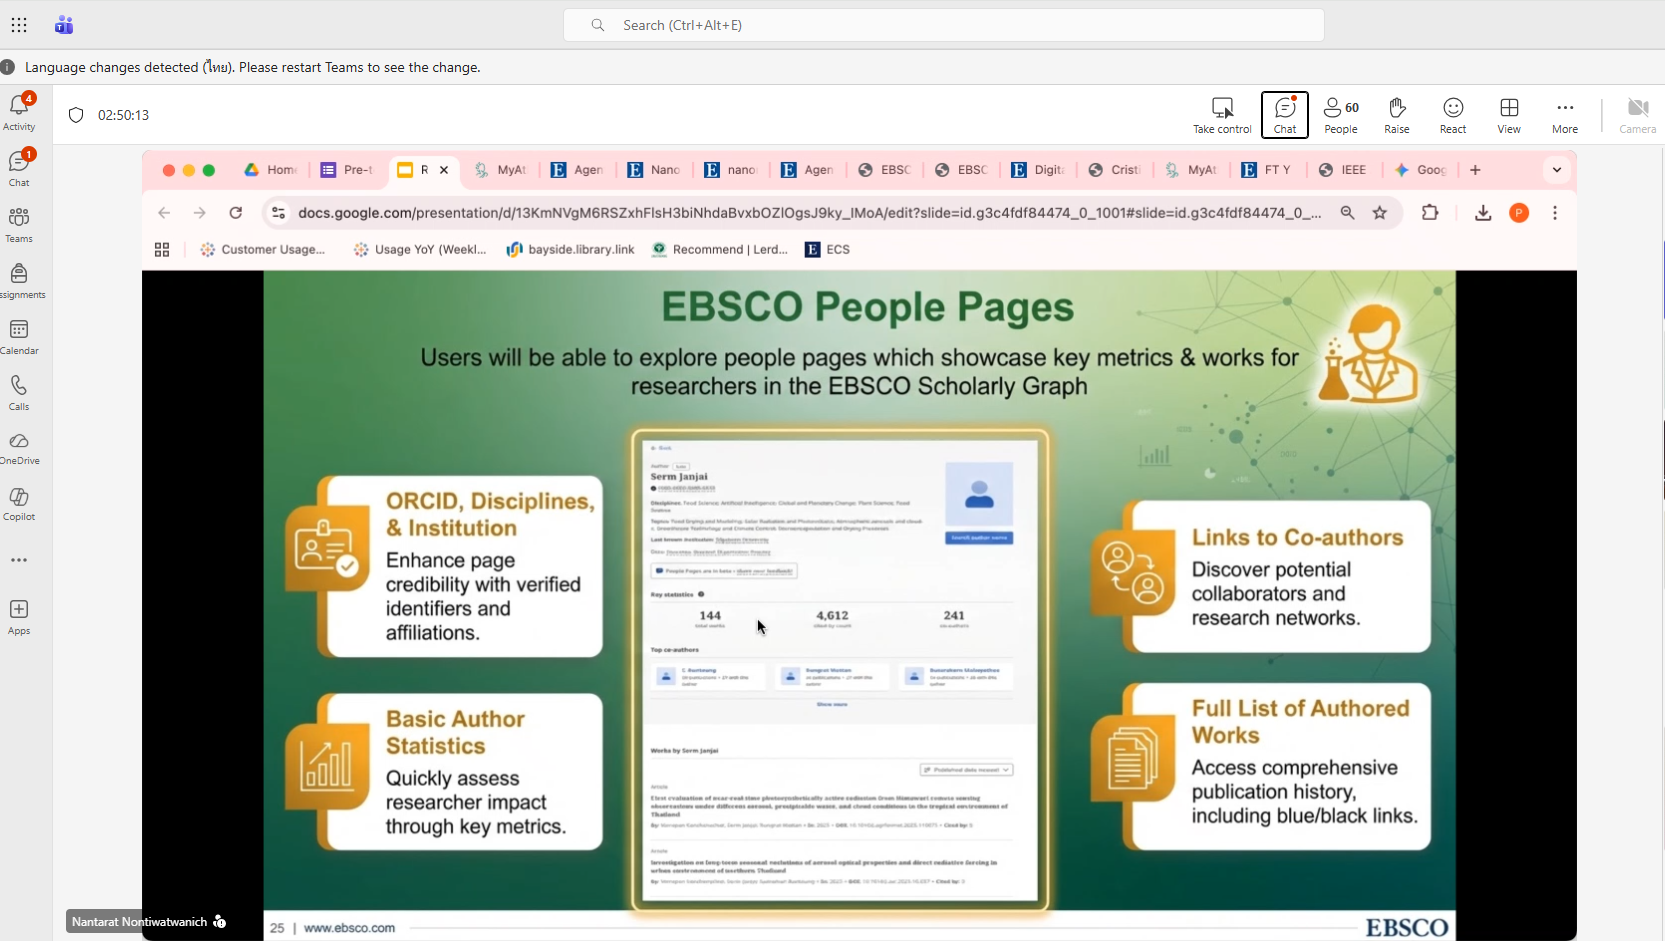
Task: Raise your hand in the meeting
Action: pyautogui.click(x=1397, y=114)
